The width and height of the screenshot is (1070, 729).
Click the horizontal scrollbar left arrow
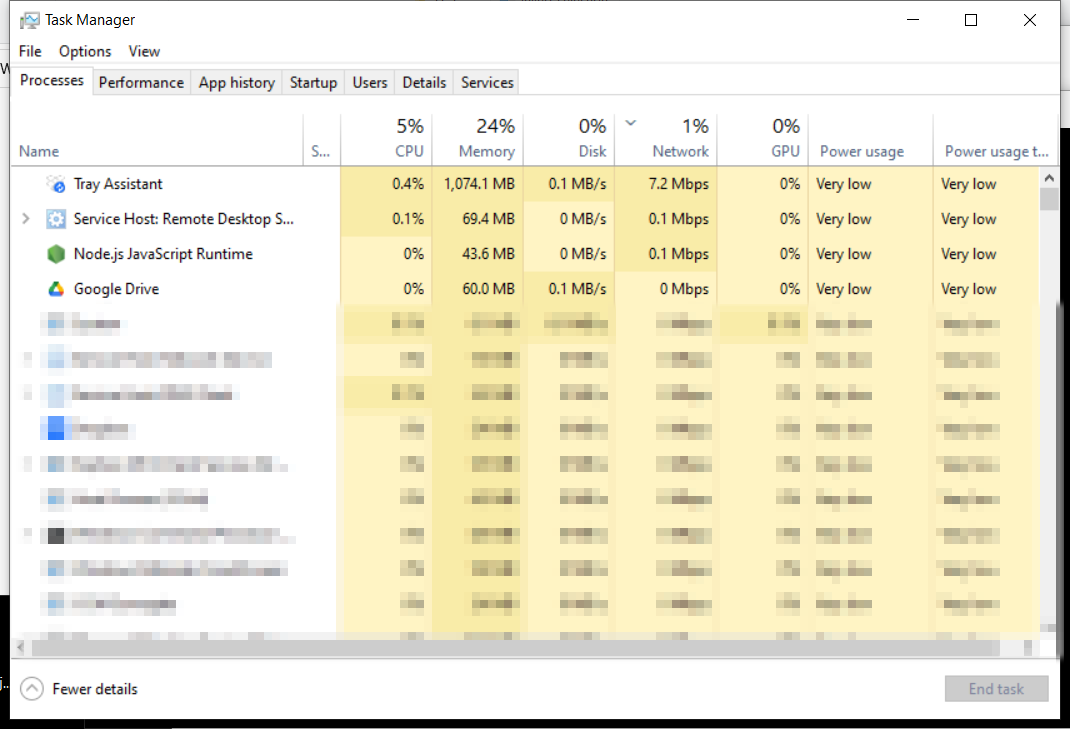point(20,646)
